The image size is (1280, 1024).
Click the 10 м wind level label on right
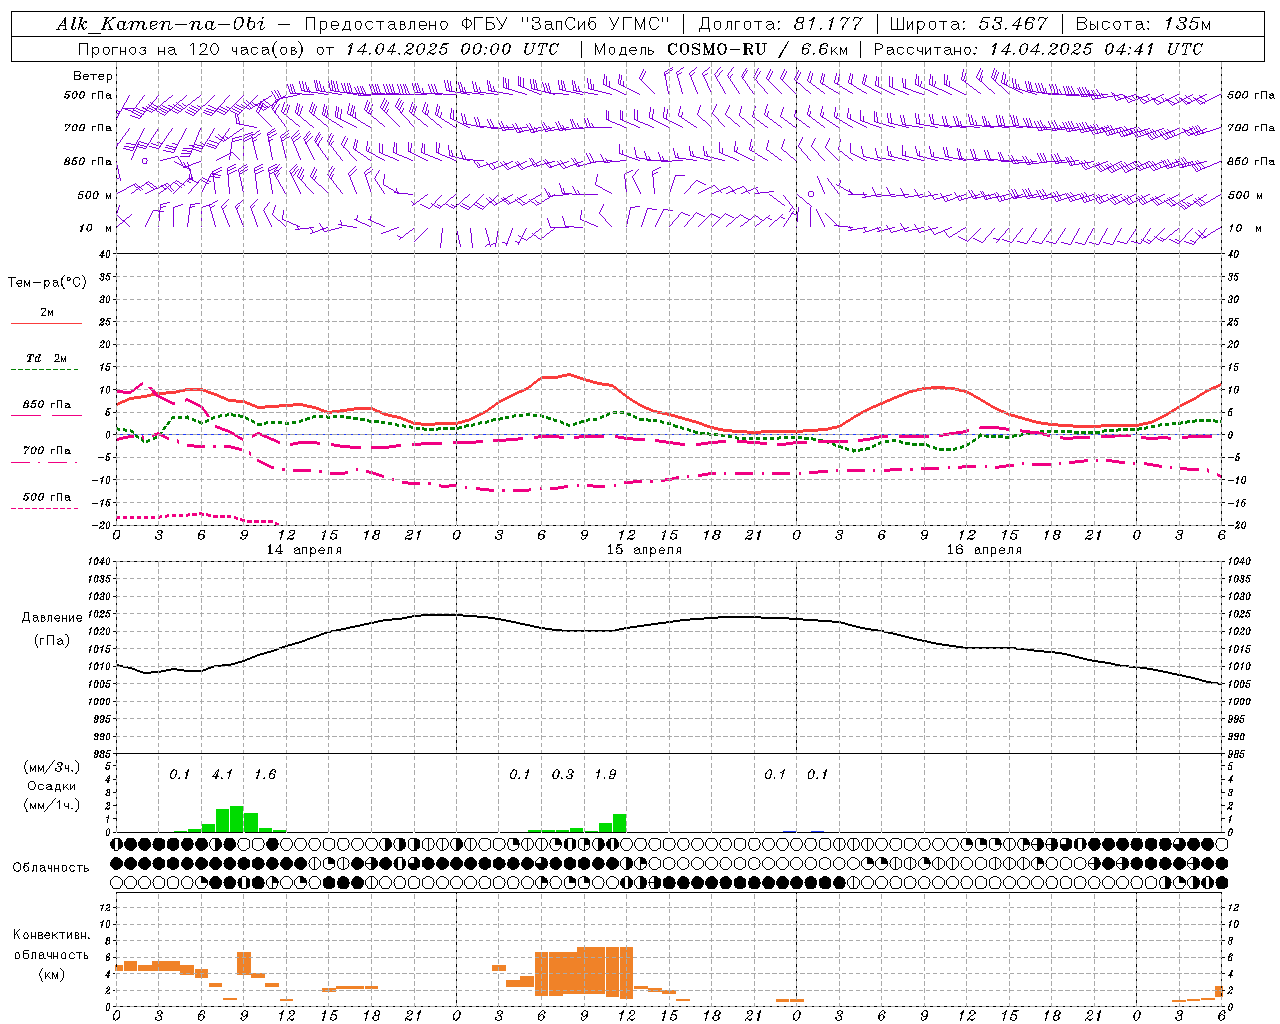tap(1243, 228)
